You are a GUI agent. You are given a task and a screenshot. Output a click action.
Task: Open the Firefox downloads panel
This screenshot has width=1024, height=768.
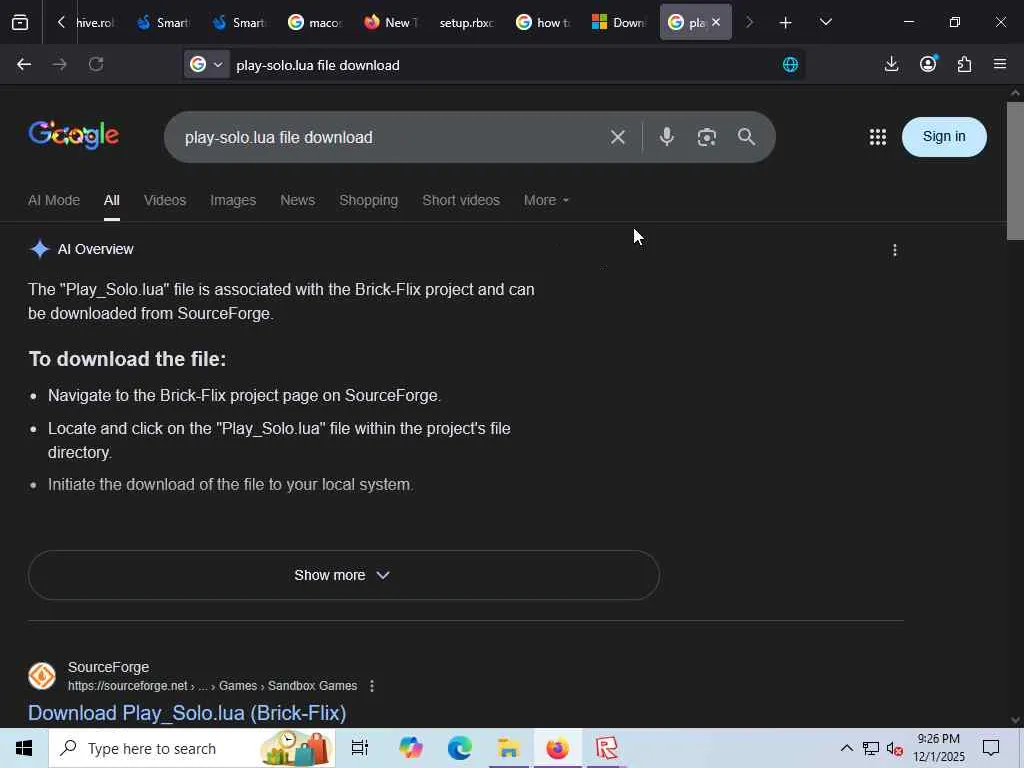(x=891, y=64)
